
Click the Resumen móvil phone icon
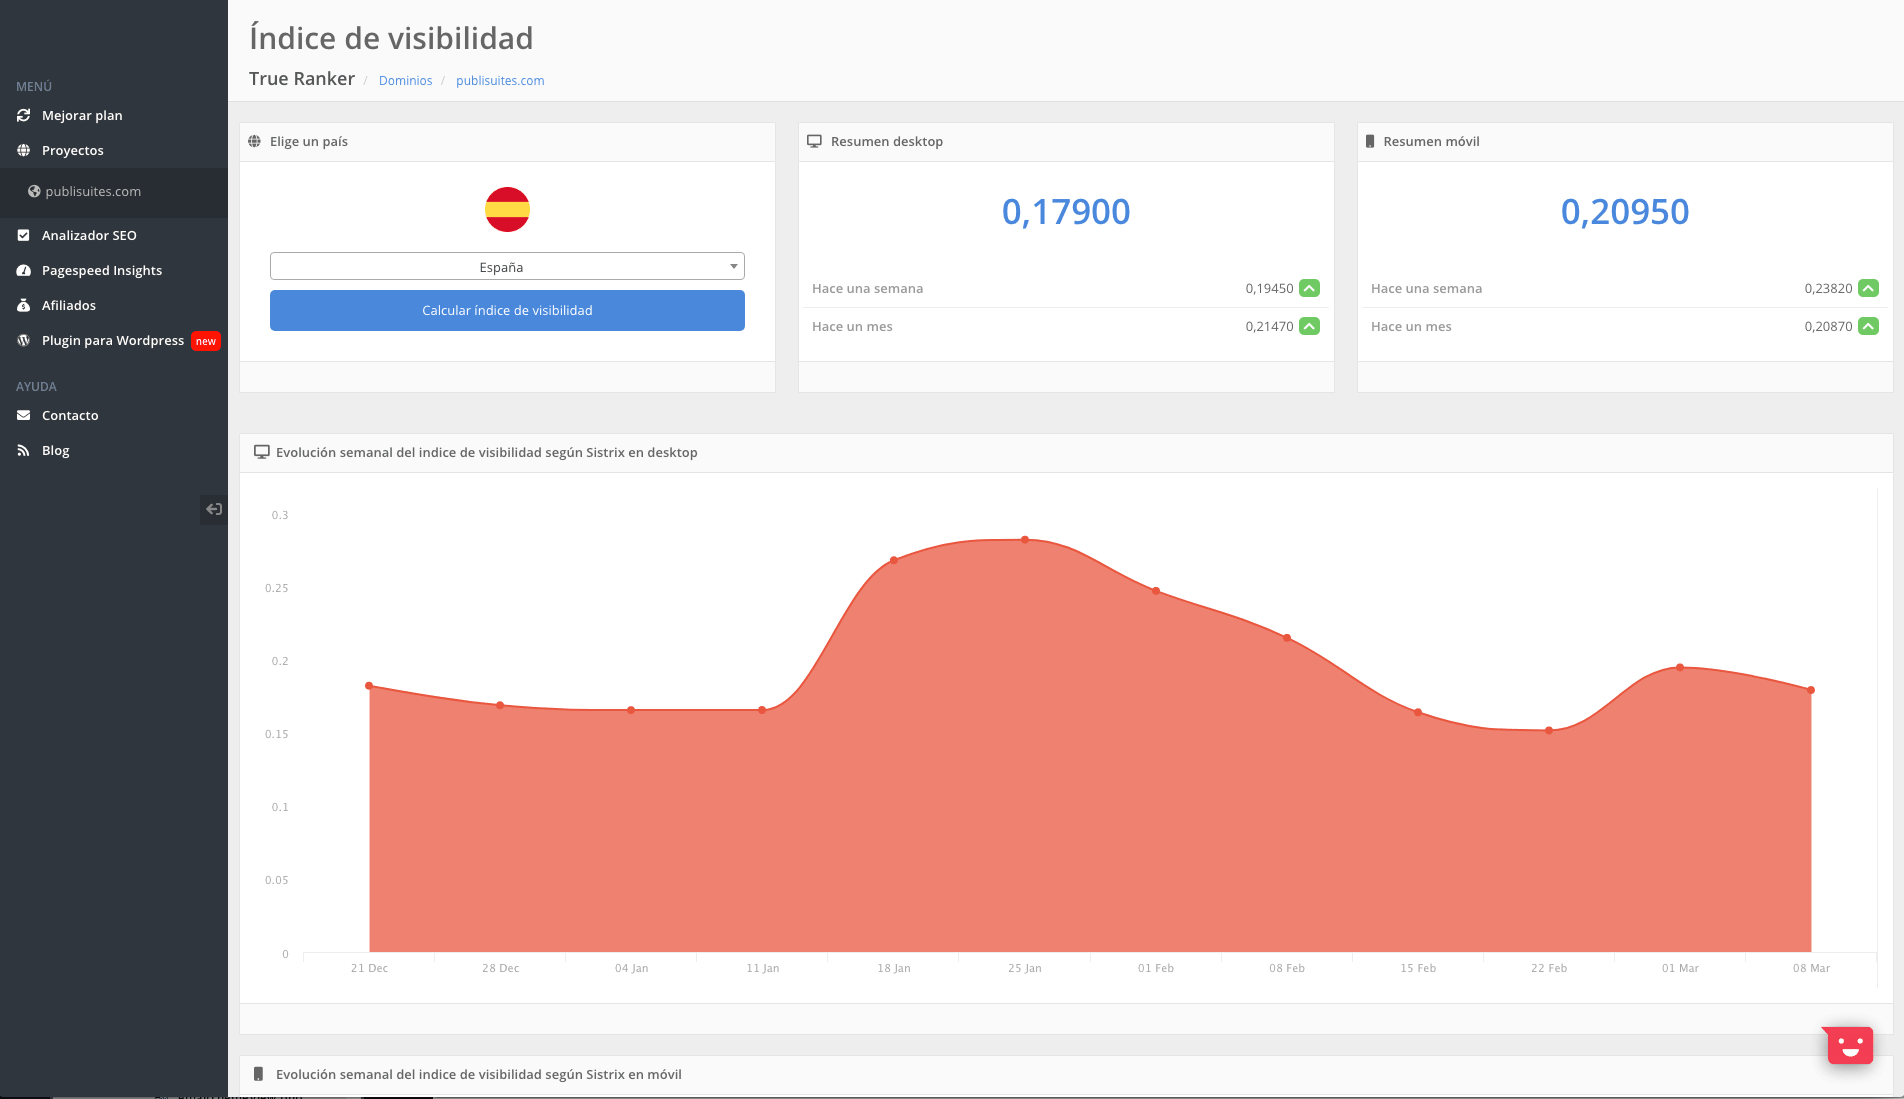pyautogui.click(x=1370, y=141)
